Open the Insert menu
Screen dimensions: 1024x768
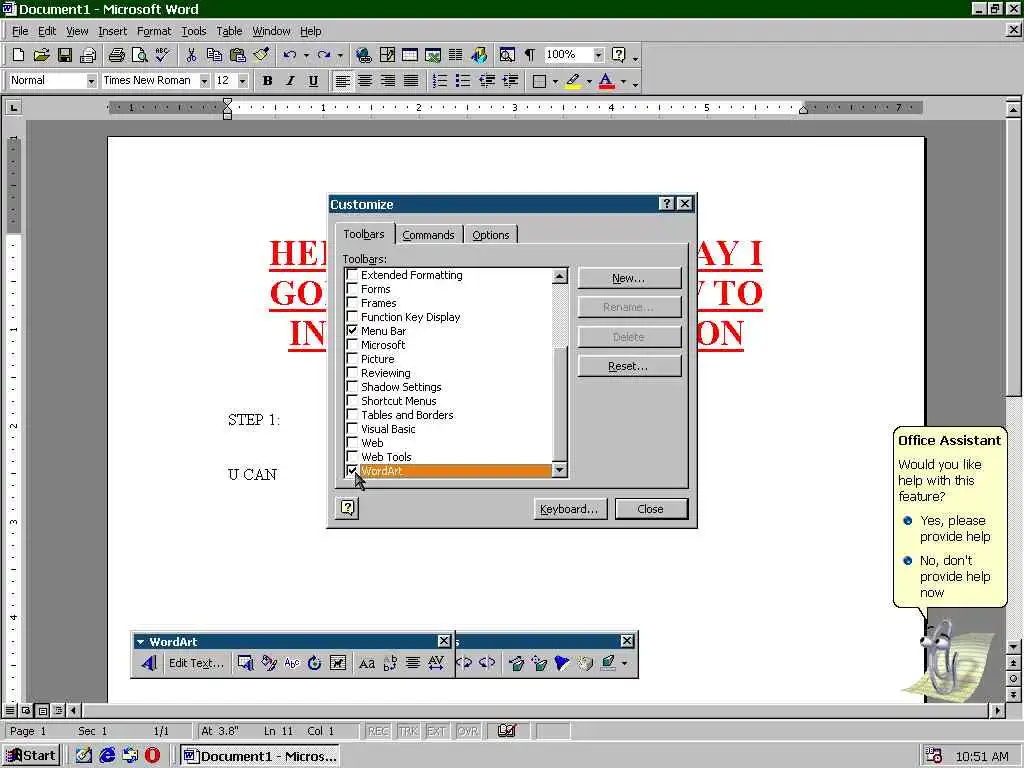tap(112, 31)
